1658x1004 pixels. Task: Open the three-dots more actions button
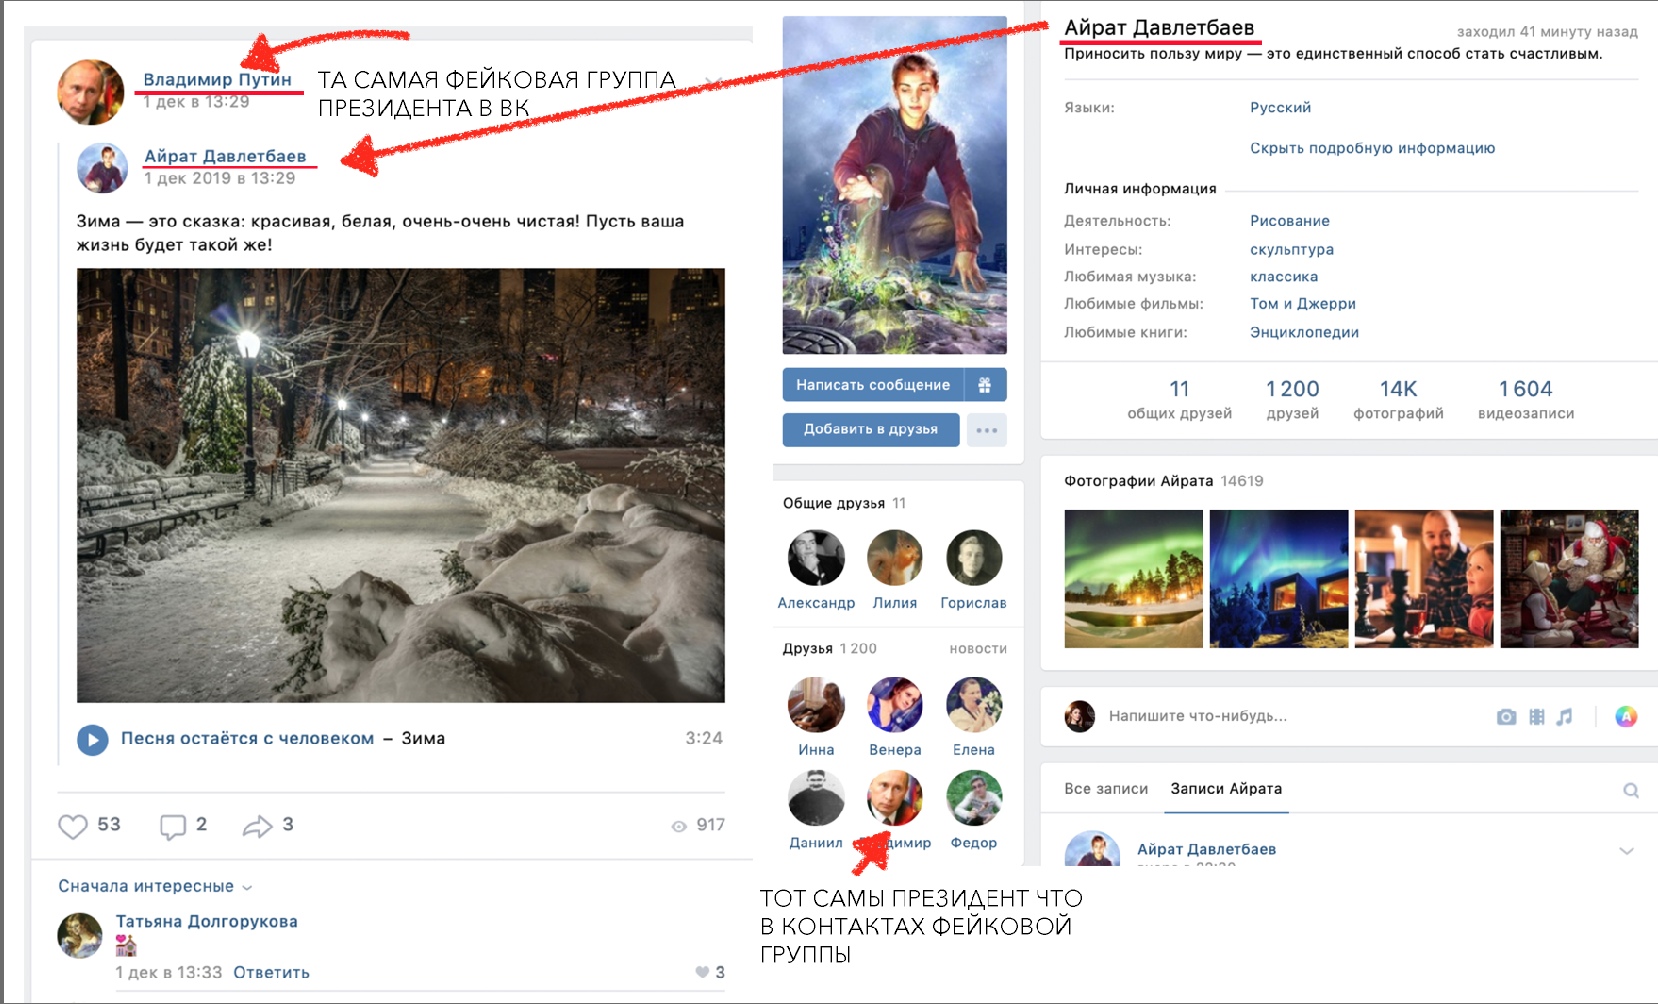click(986, 430)
